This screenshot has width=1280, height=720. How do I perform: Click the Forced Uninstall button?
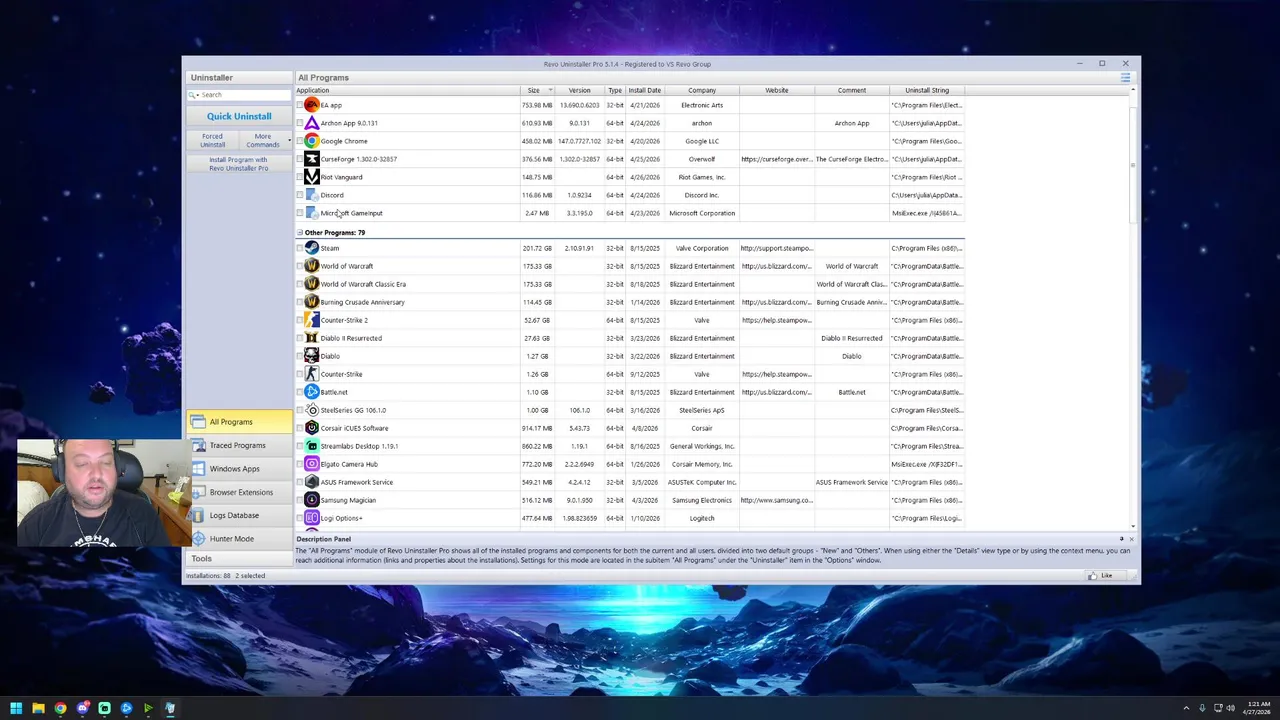tap(212, 140)
